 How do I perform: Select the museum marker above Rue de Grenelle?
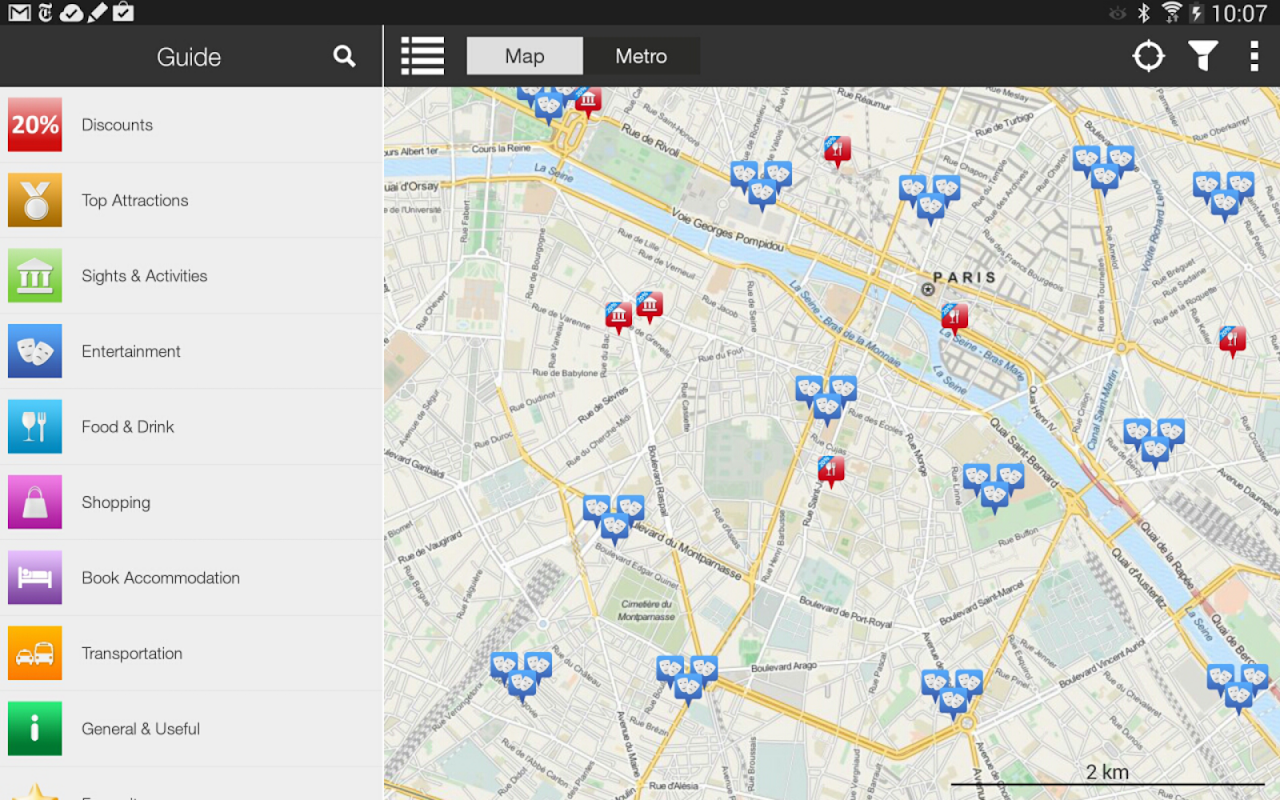pyautogui.click(x=649, y=307)
